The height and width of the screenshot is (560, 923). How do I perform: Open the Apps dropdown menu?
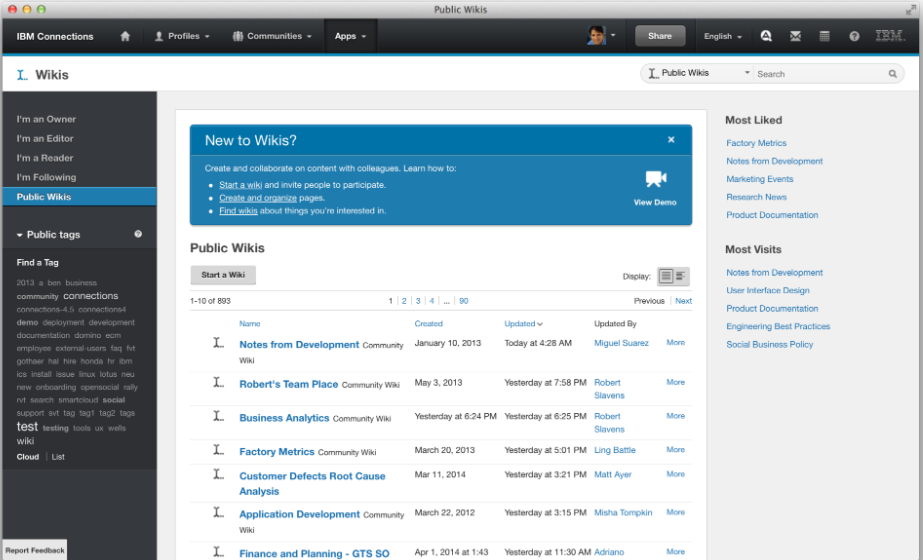click(350, 37)
